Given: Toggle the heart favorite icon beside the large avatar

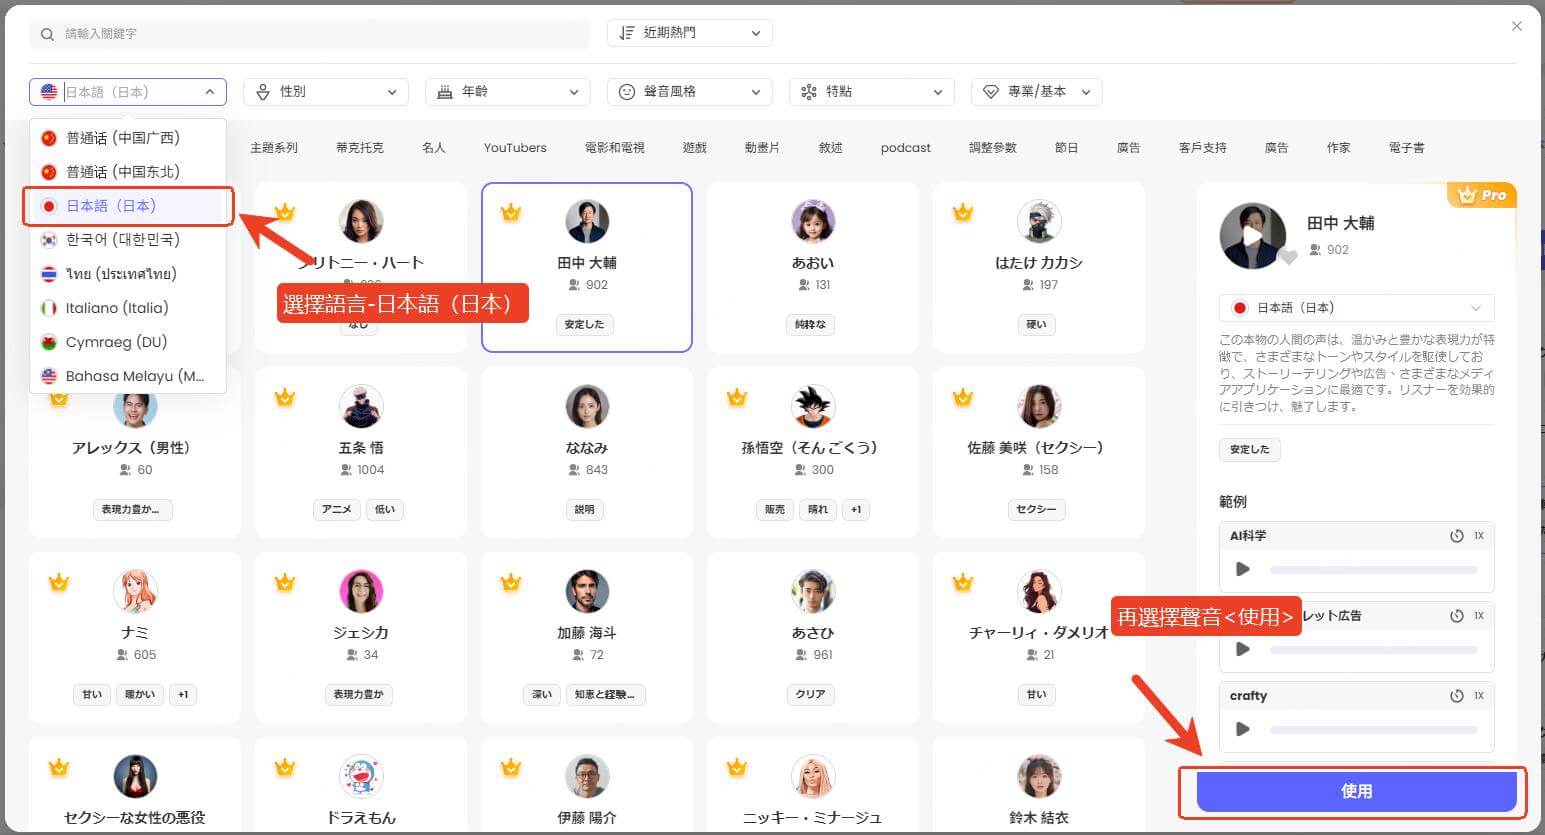Looking at the screenshot, I should (1288, 257).
